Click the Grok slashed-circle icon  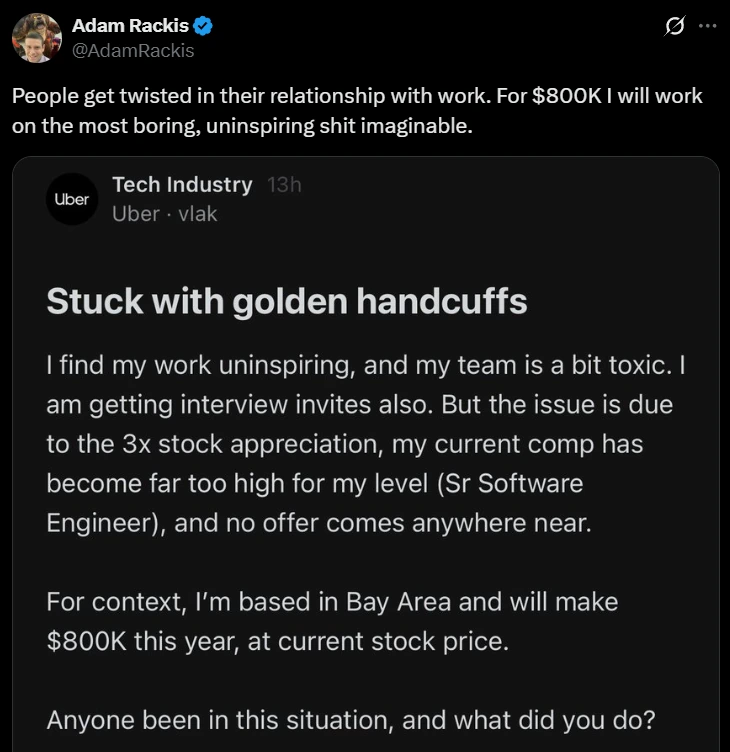[675, 26]
